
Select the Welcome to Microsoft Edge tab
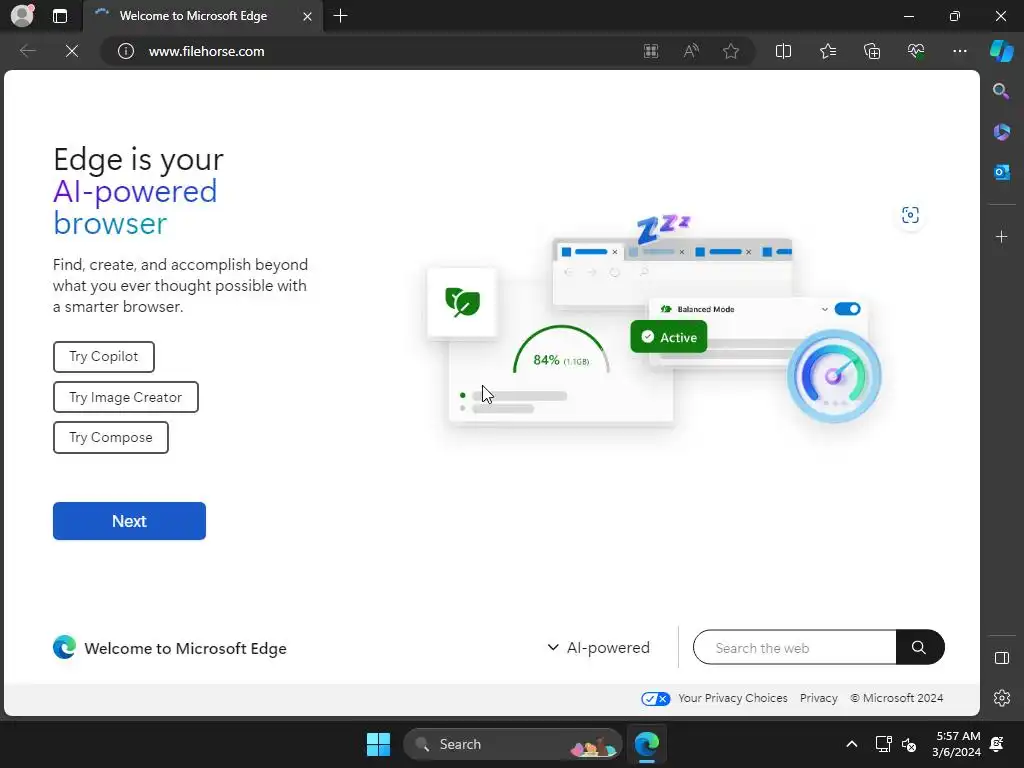pyautogui.click(x=202, y=16)
